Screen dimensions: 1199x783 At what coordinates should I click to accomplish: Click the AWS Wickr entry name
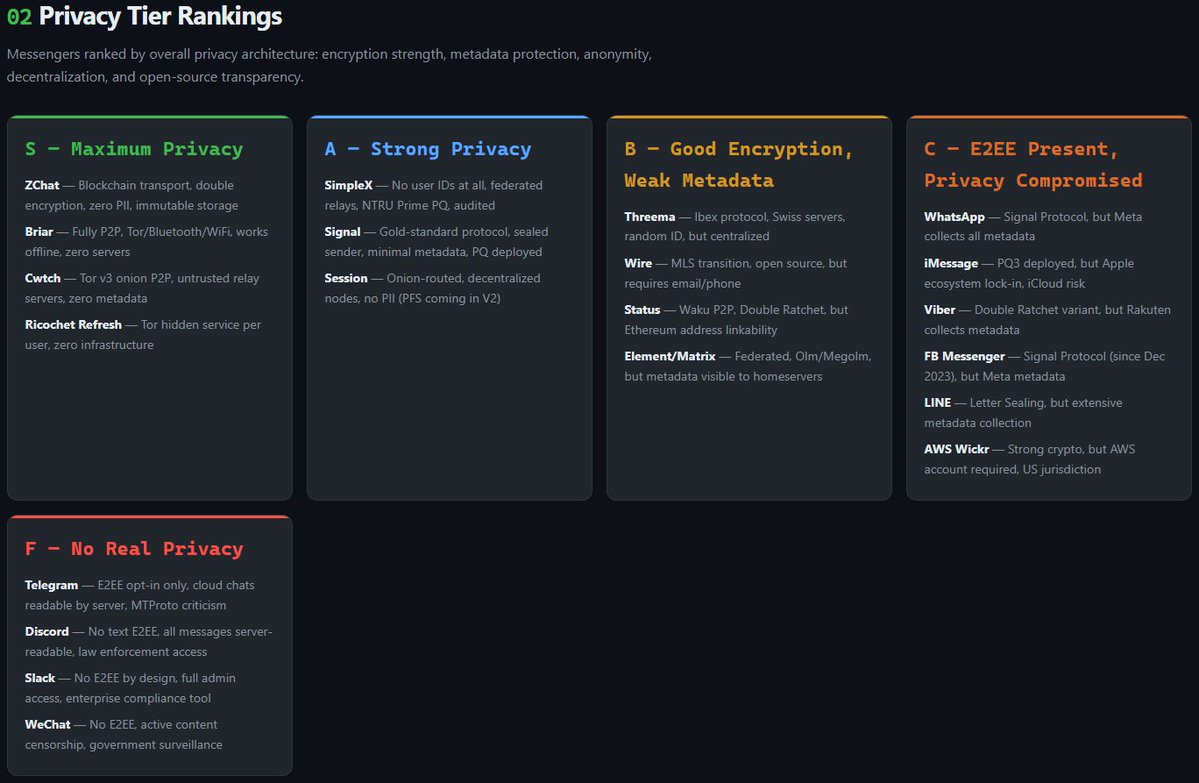coord(957,450)
